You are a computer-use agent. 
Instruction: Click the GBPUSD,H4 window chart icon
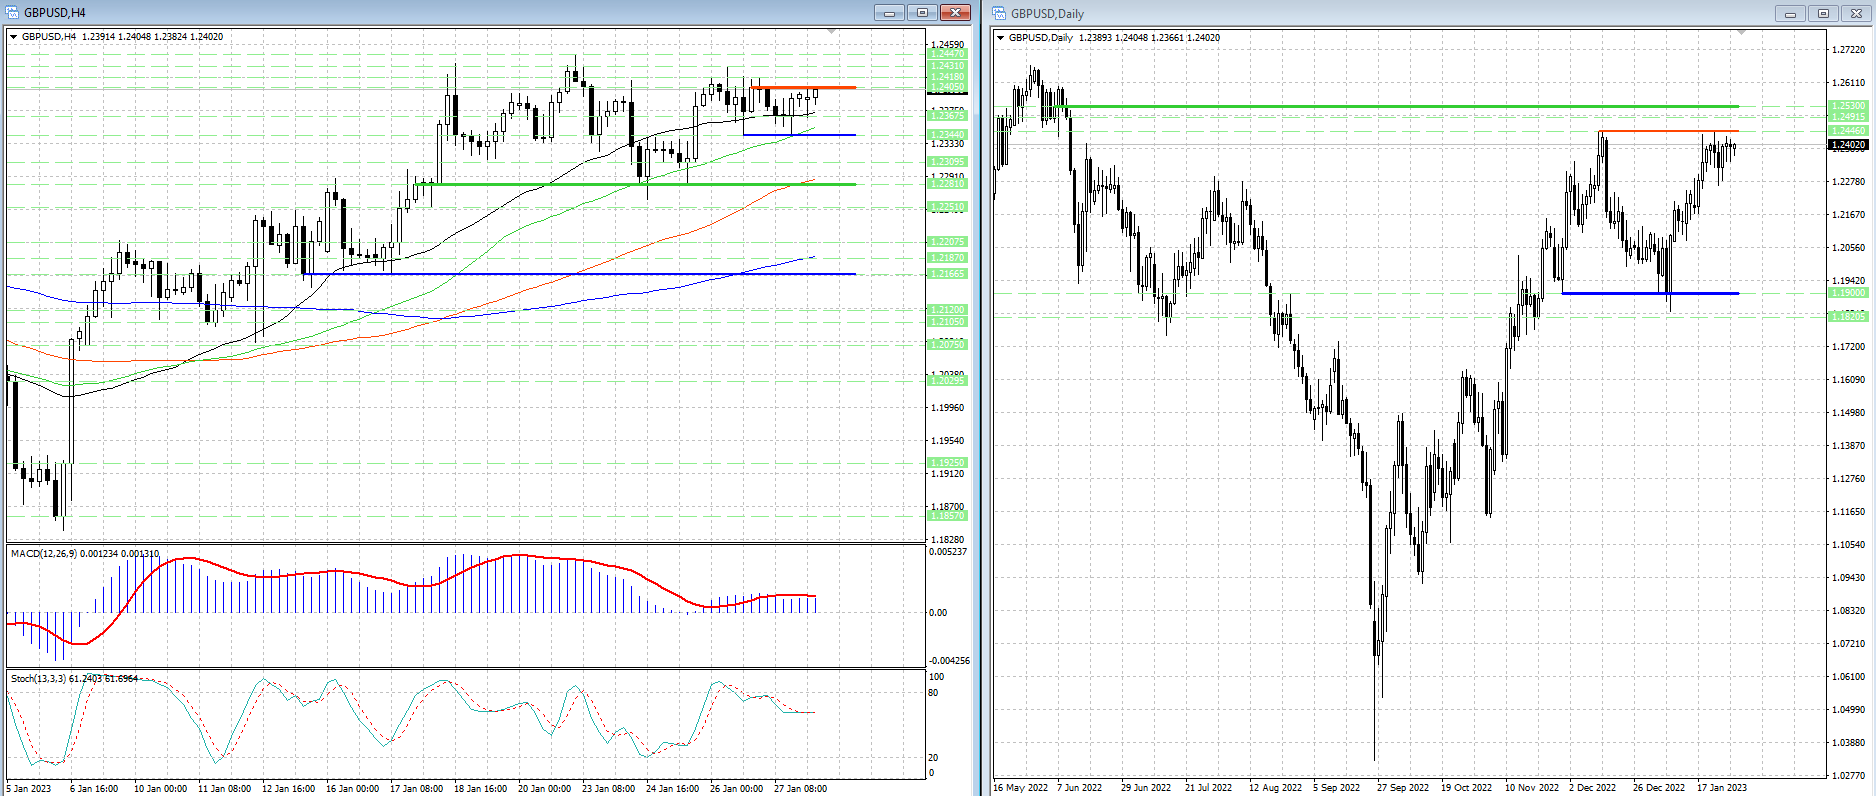coord(12,13)
